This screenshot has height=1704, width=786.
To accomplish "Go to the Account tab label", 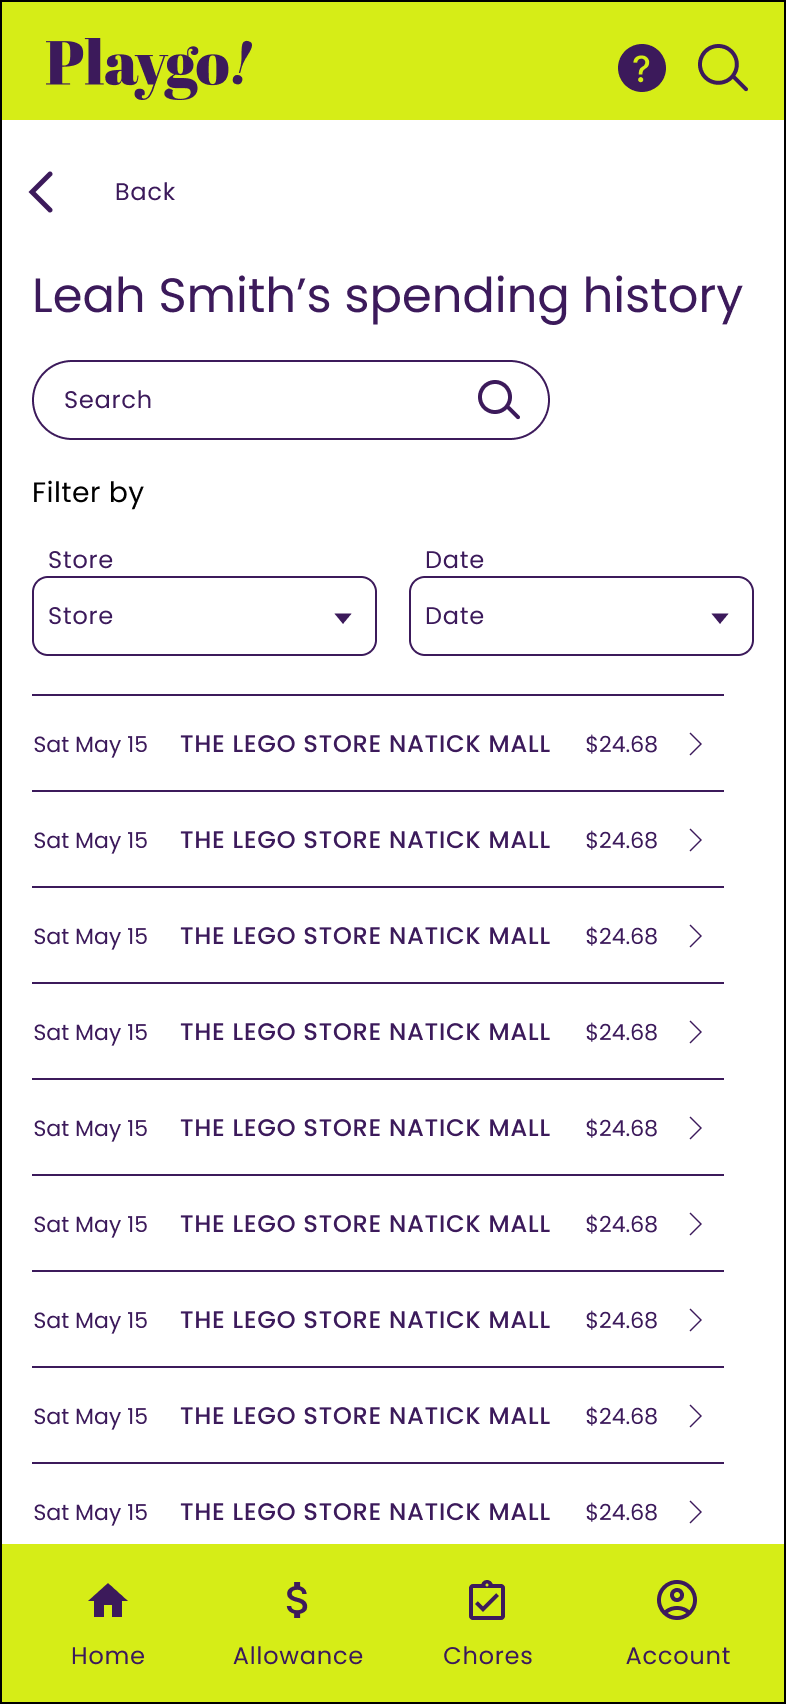I will pos(678,1656).
